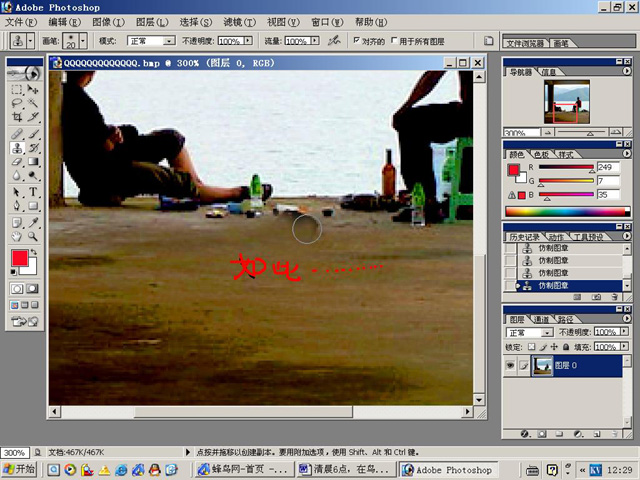Viewport: 640px width, 480px height.
Task: Select the Eyedropper tool
Action: (x=33, y=222)
